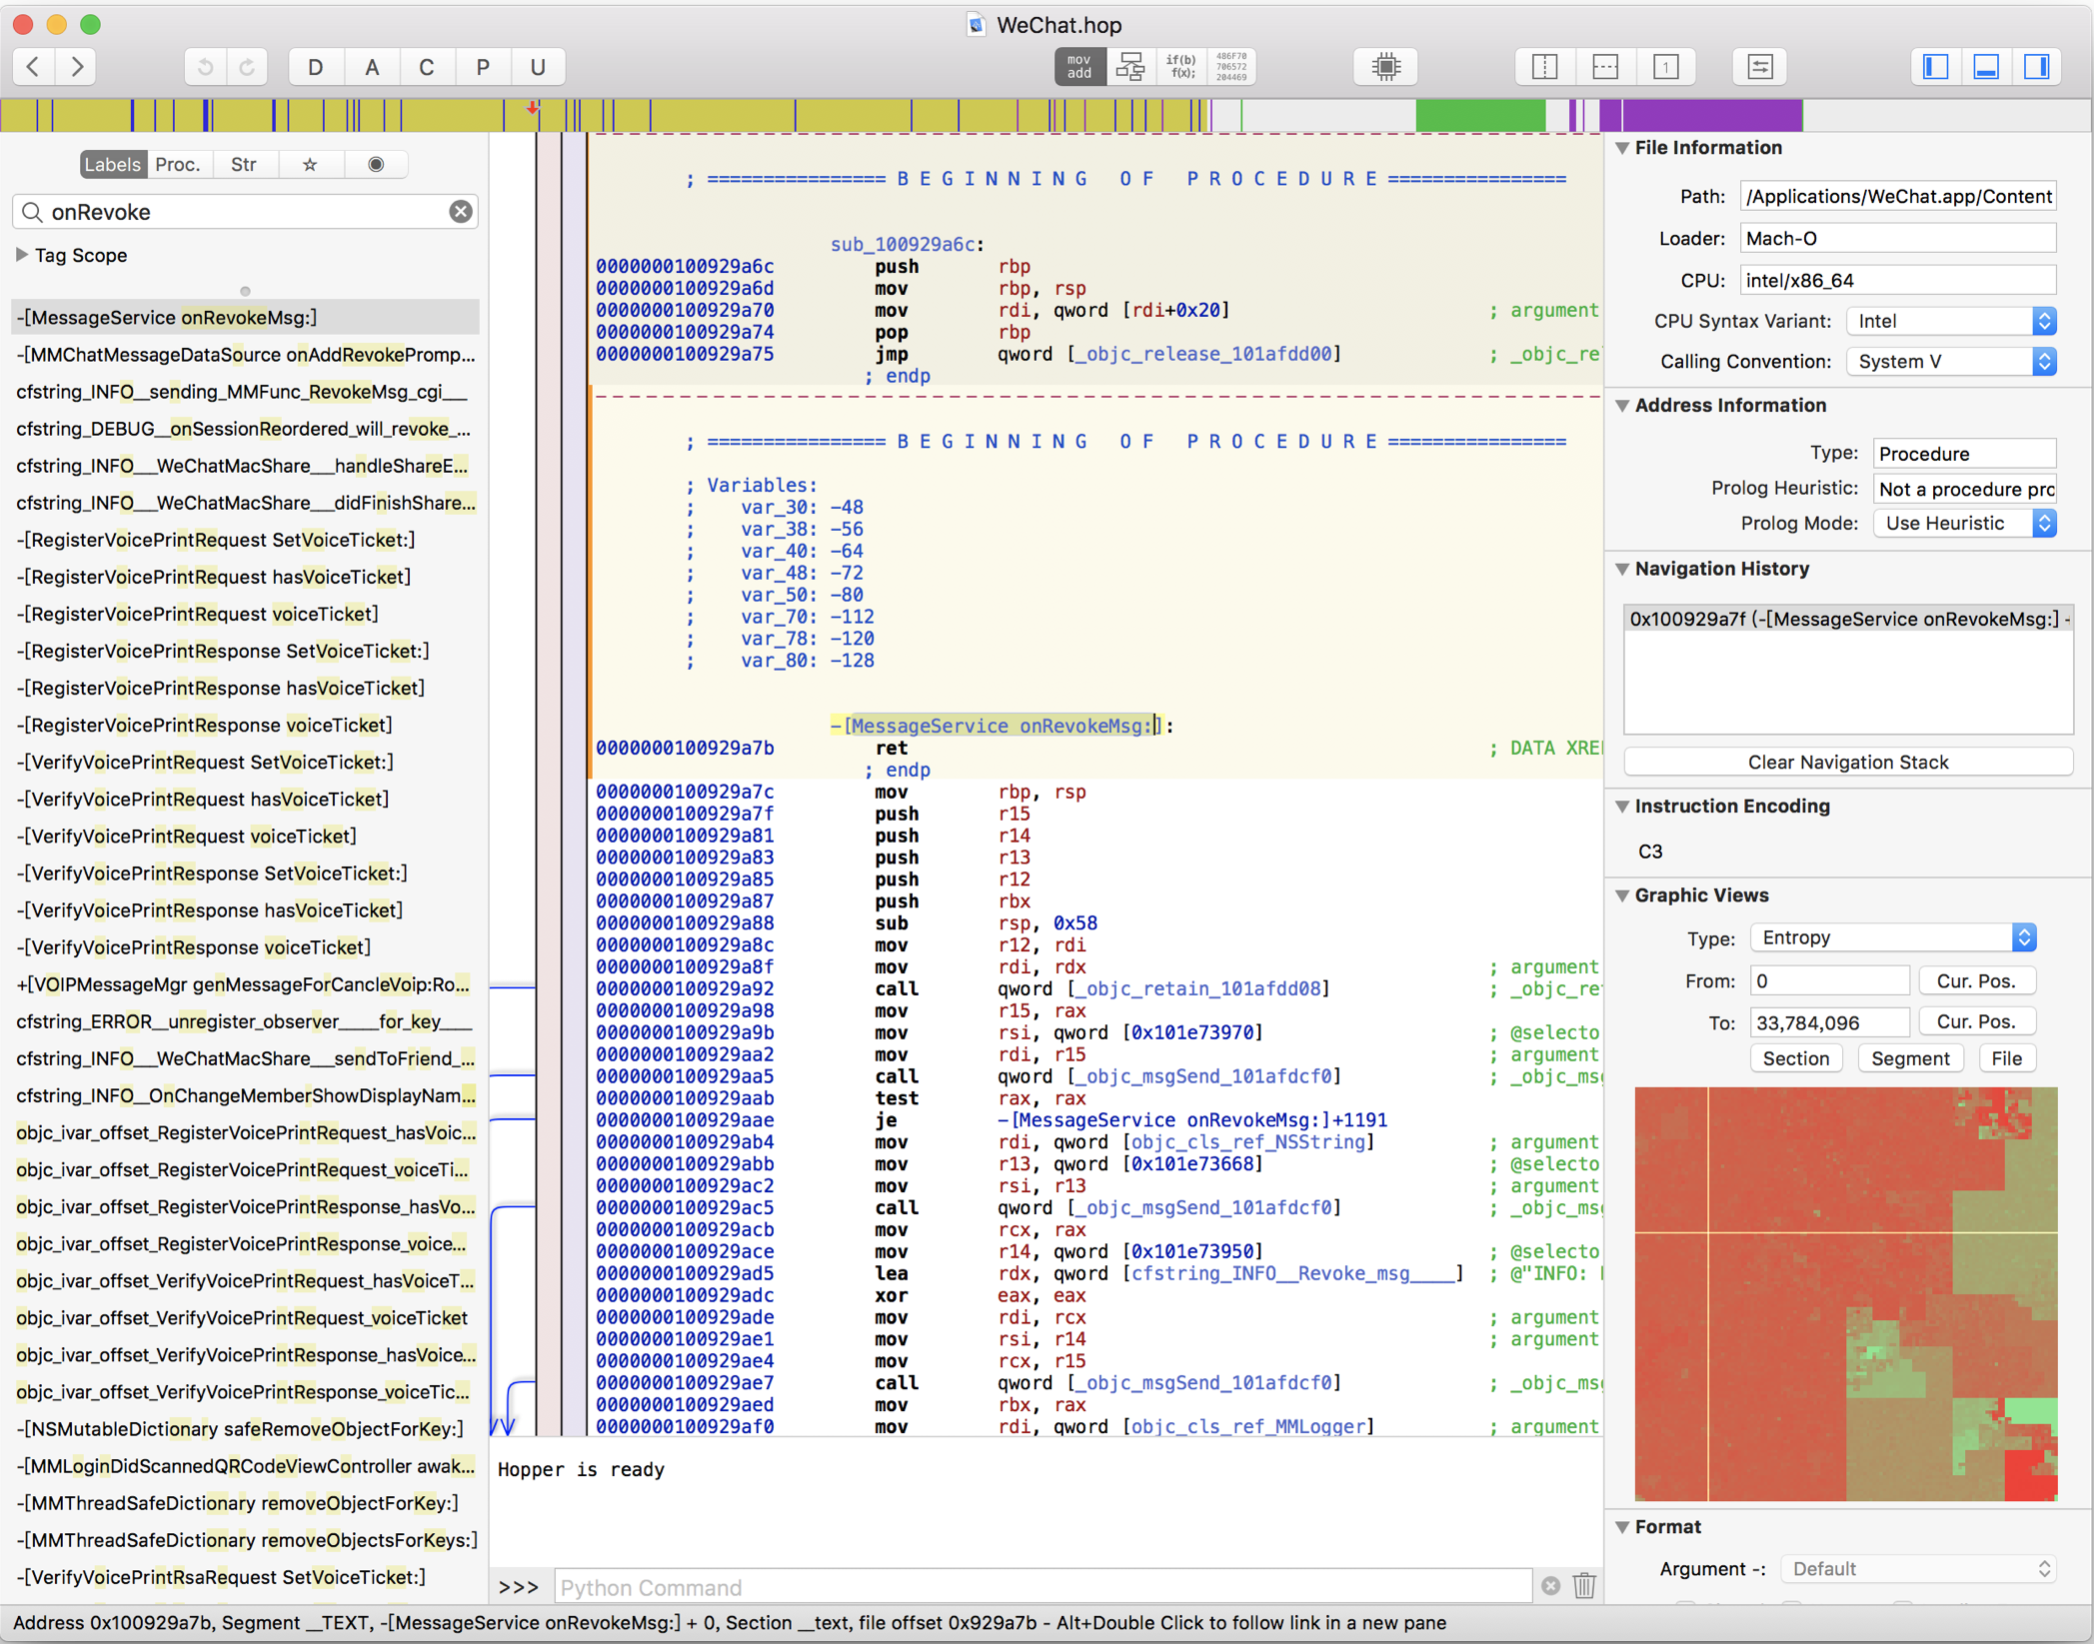Select -[RegisterVoicePrintRequest hasVoiceTicket] label
Screen dimensions: 2094x1644
coord(246,577)
